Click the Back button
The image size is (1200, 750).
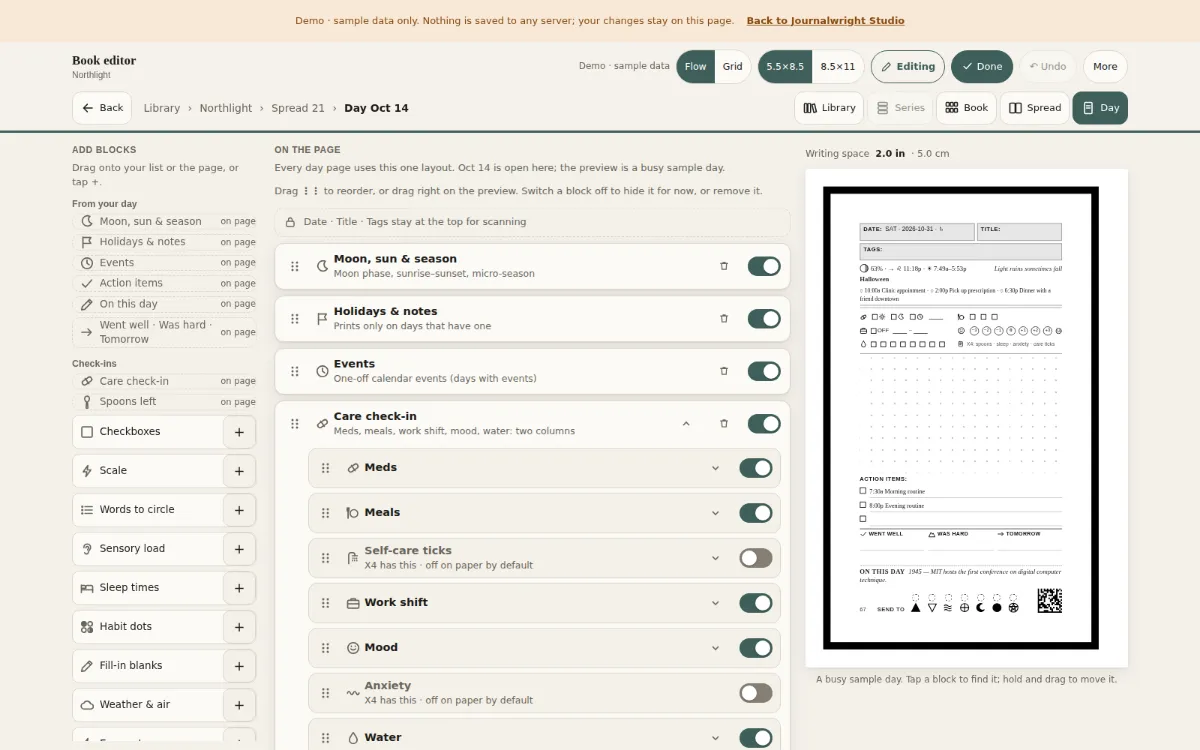click(x=102, y=108)
